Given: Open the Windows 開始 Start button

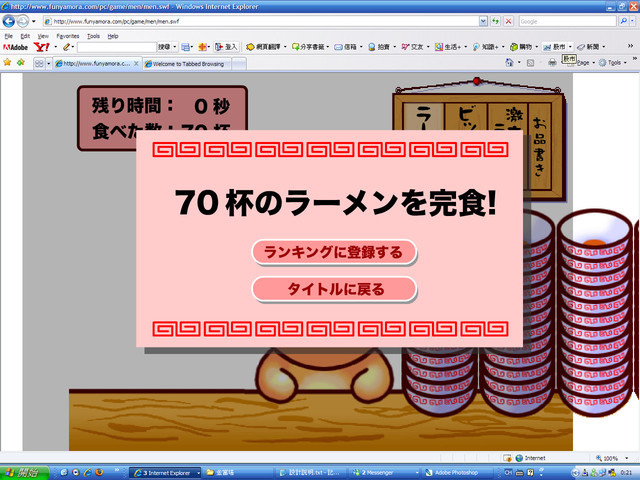Looking at the screenshot, I should point(24,473).
